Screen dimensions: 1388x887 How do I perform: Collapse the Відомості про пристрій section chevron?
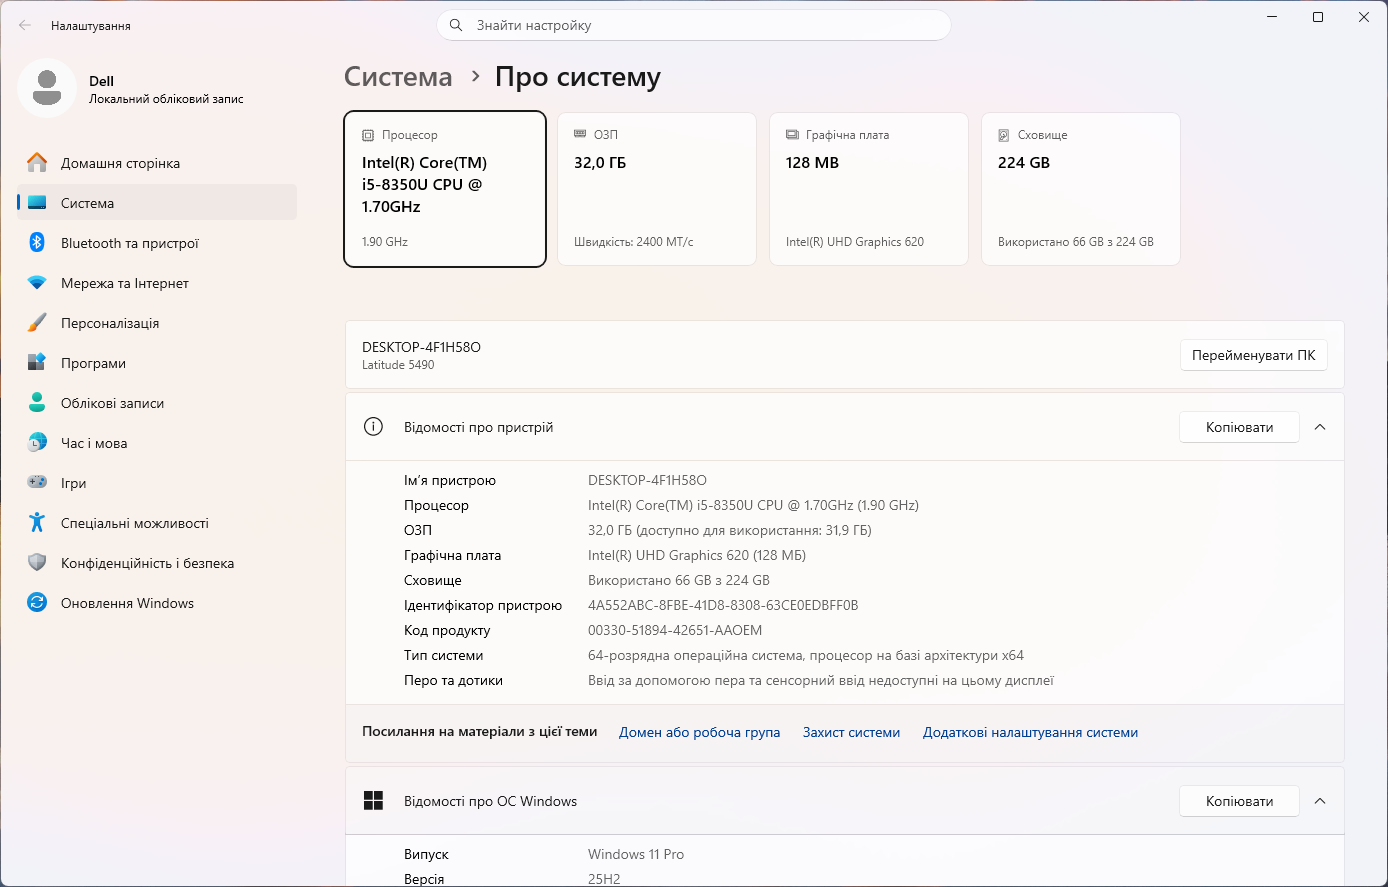(x=1320, y=427)
